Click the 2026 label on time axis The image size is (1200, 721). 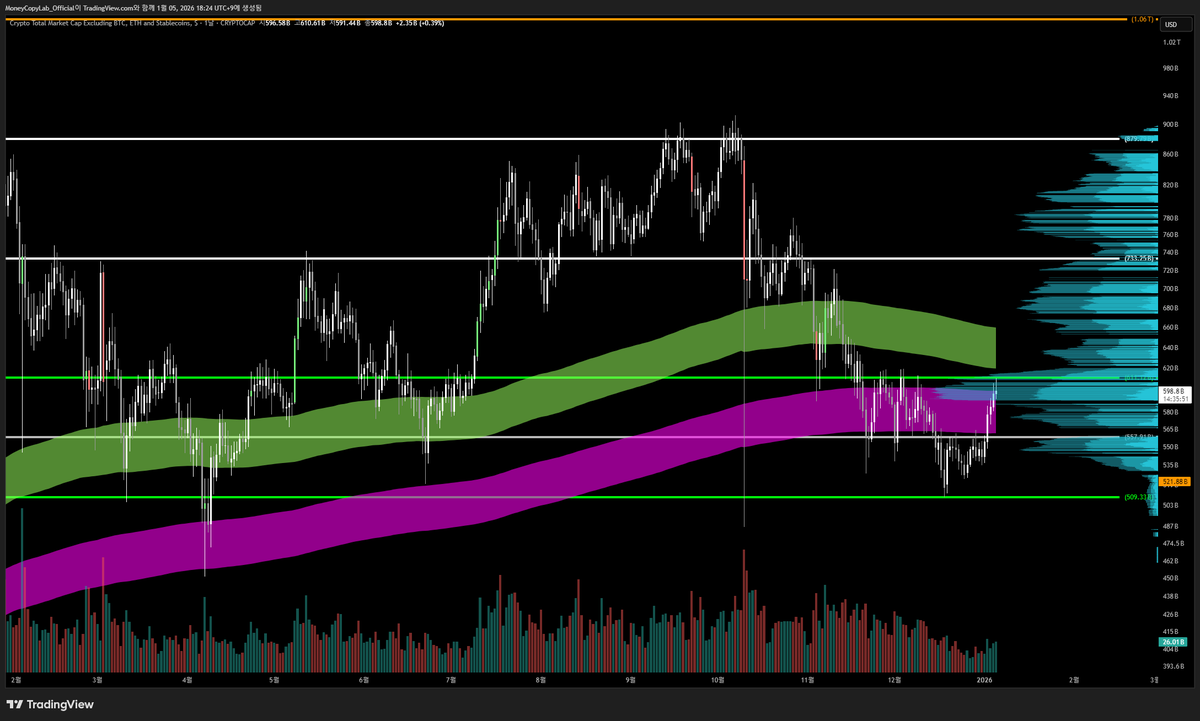point(984,679)
